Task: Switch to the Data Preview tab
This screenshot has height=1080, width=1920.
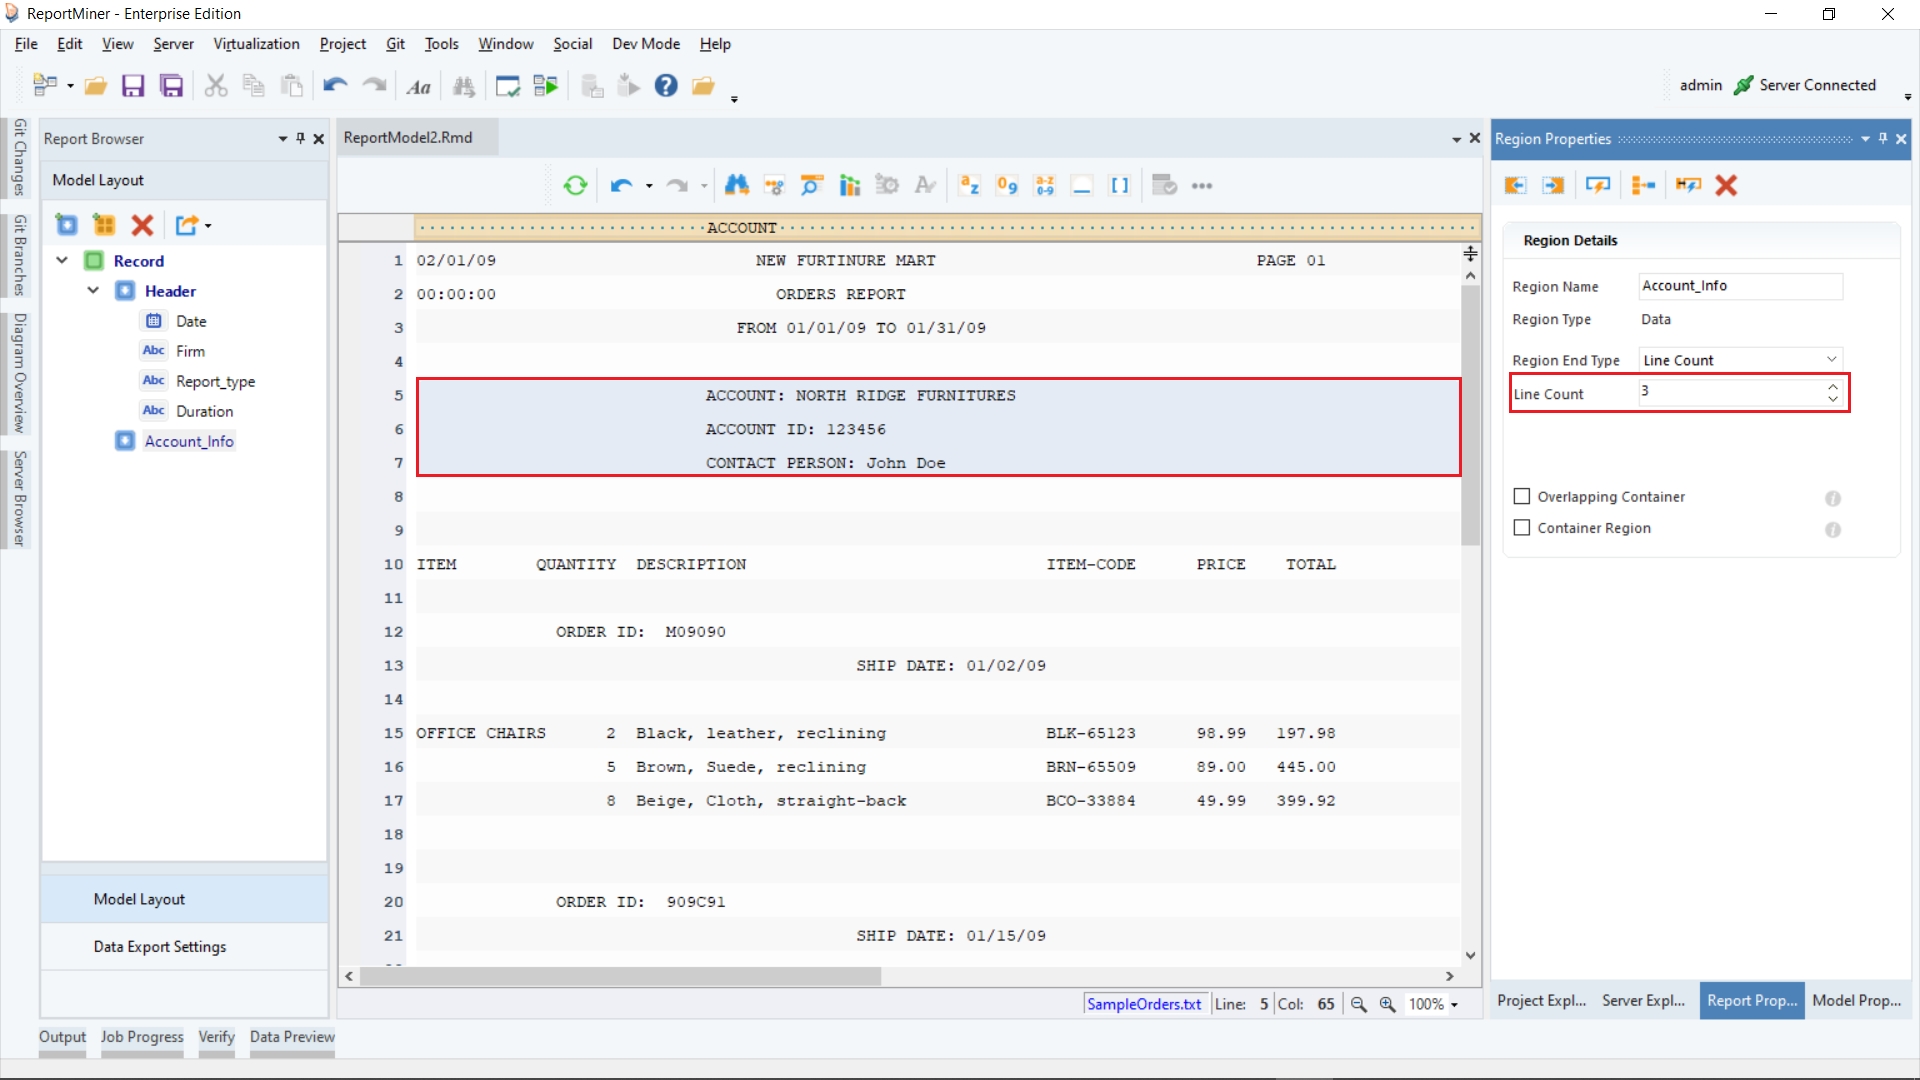Action: click(292, 1037)
